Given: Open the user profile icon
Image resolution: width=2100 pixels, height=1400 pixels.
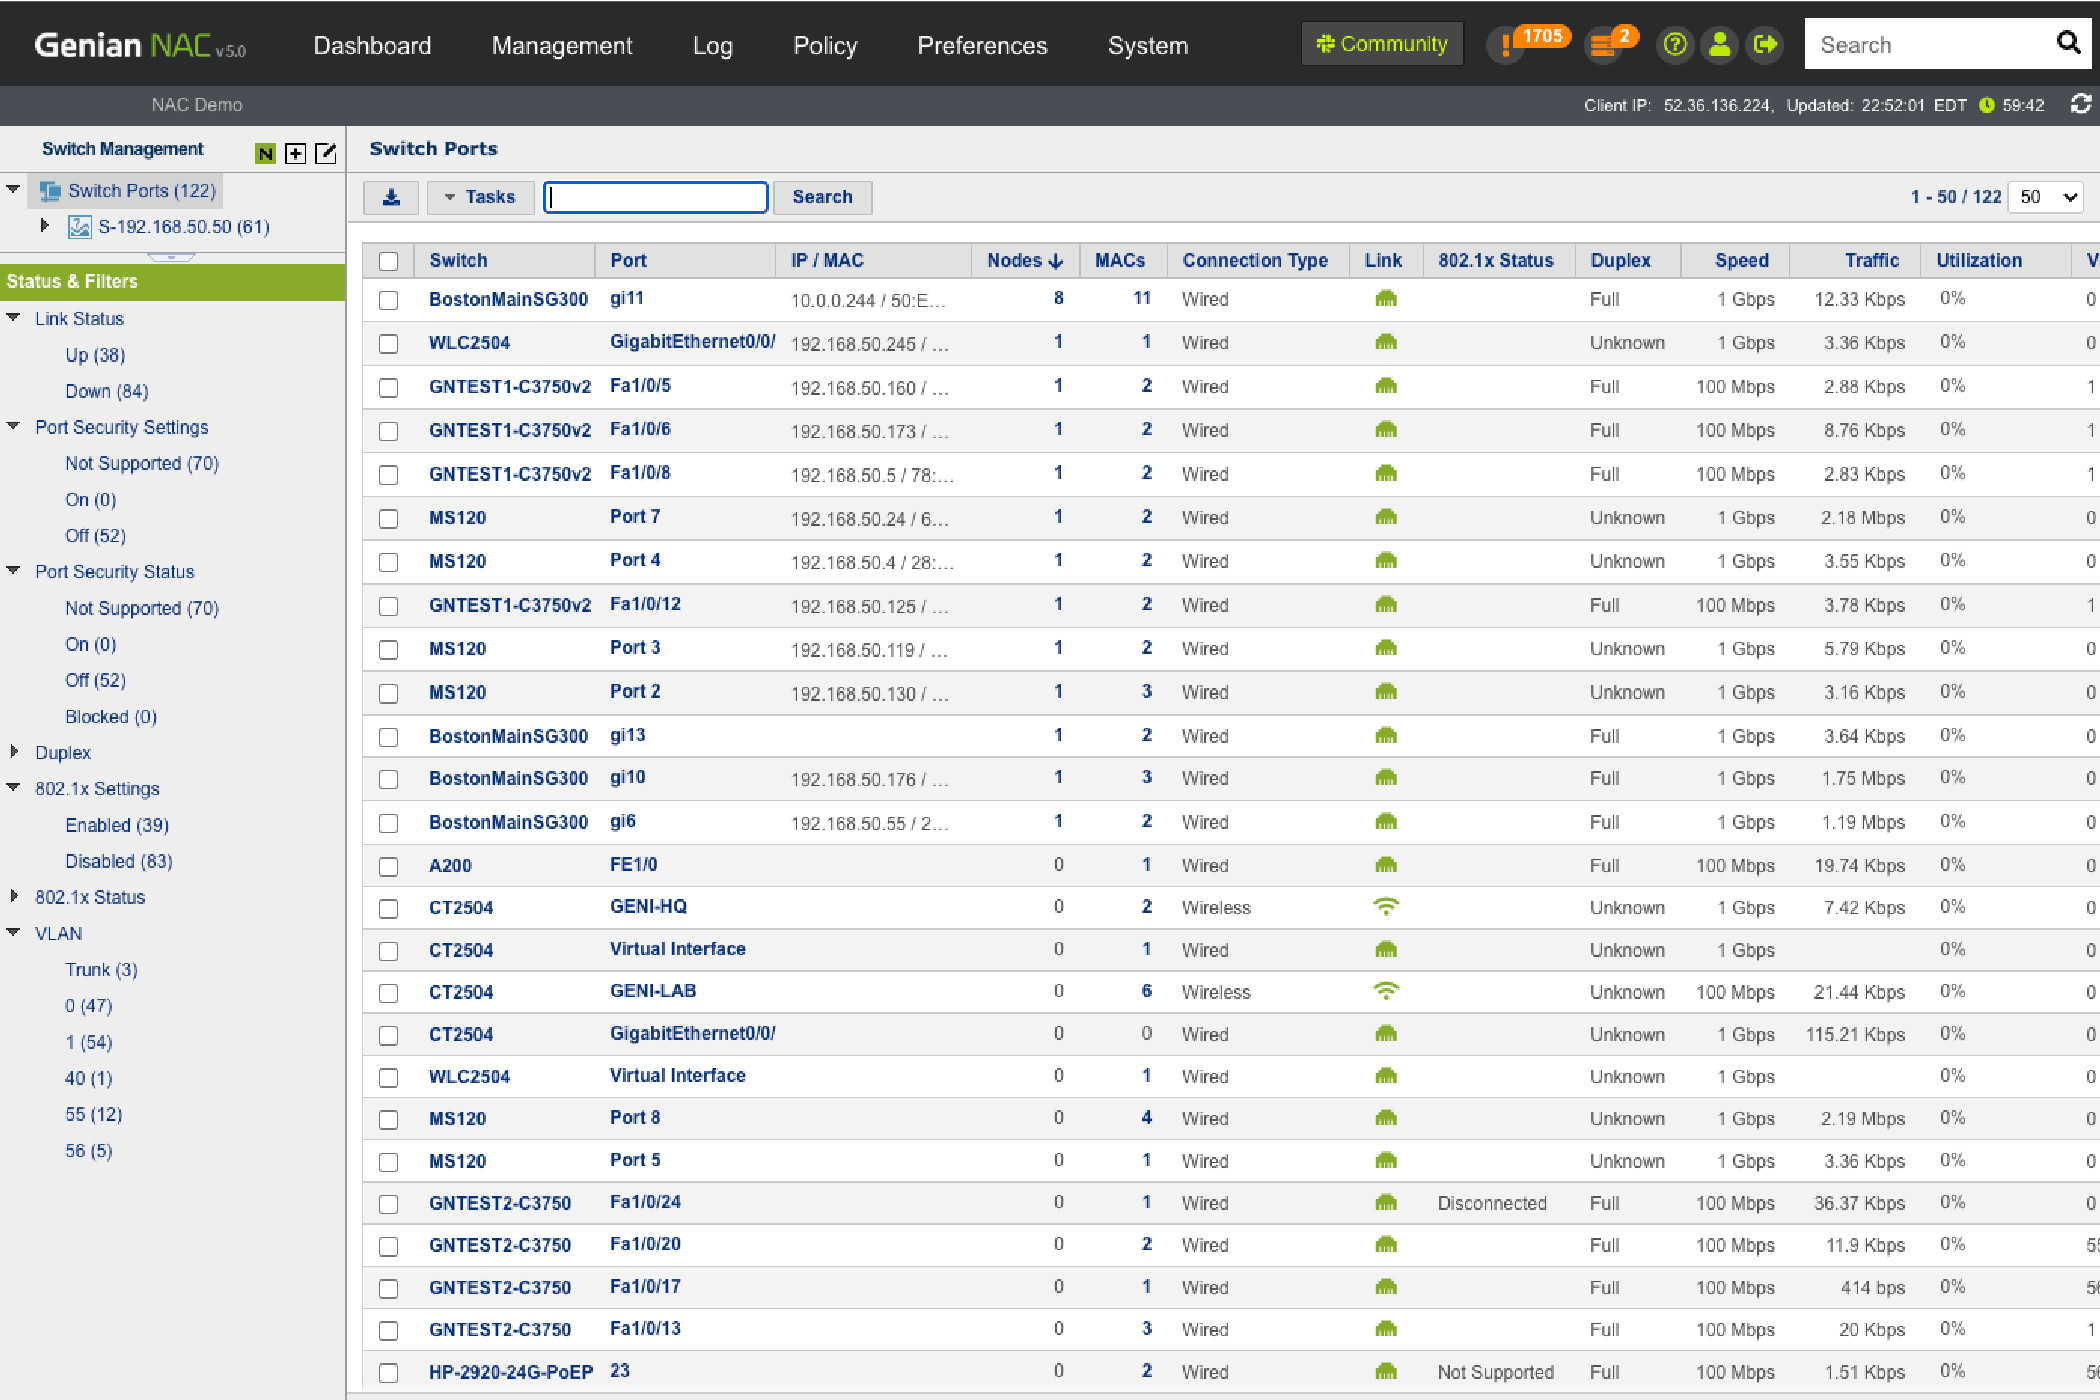Looking at the screenshot, I should pos(1720,45).
